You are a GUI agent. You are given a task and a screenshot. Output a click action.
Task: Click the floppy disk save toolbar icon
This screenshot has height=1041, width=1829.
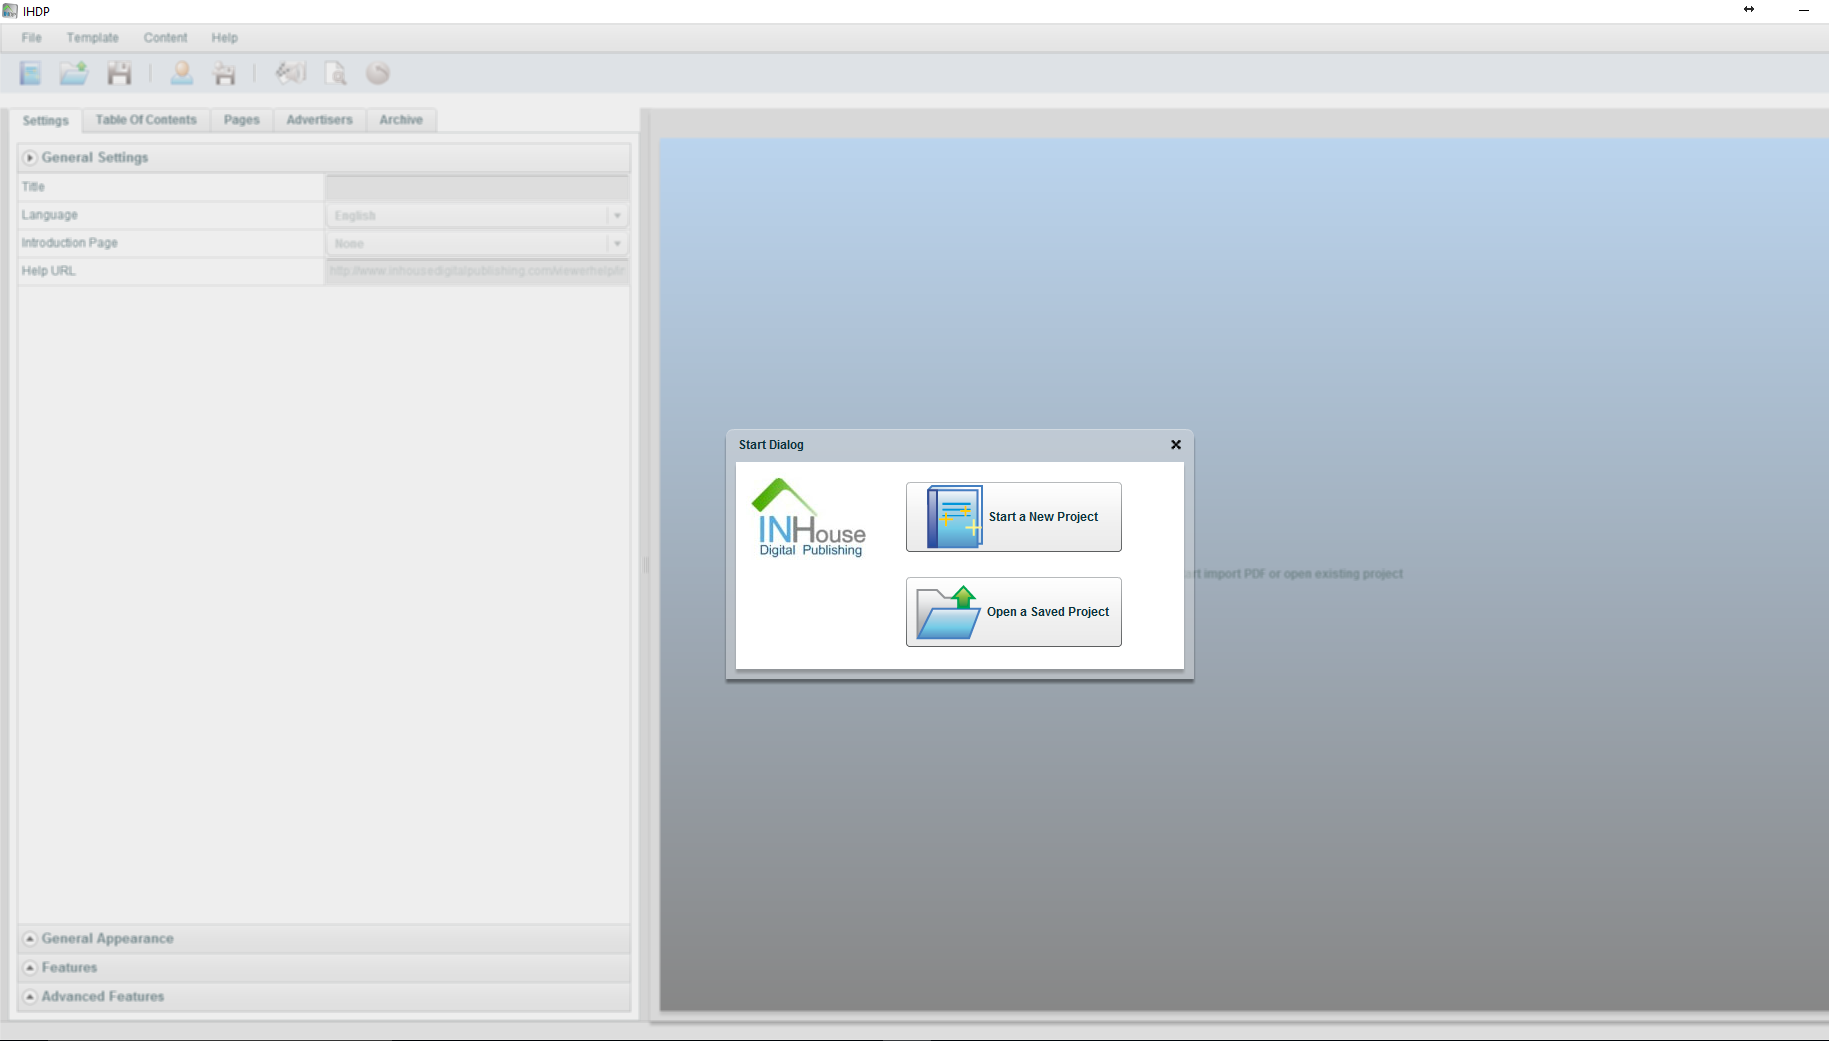click(120, 73)
